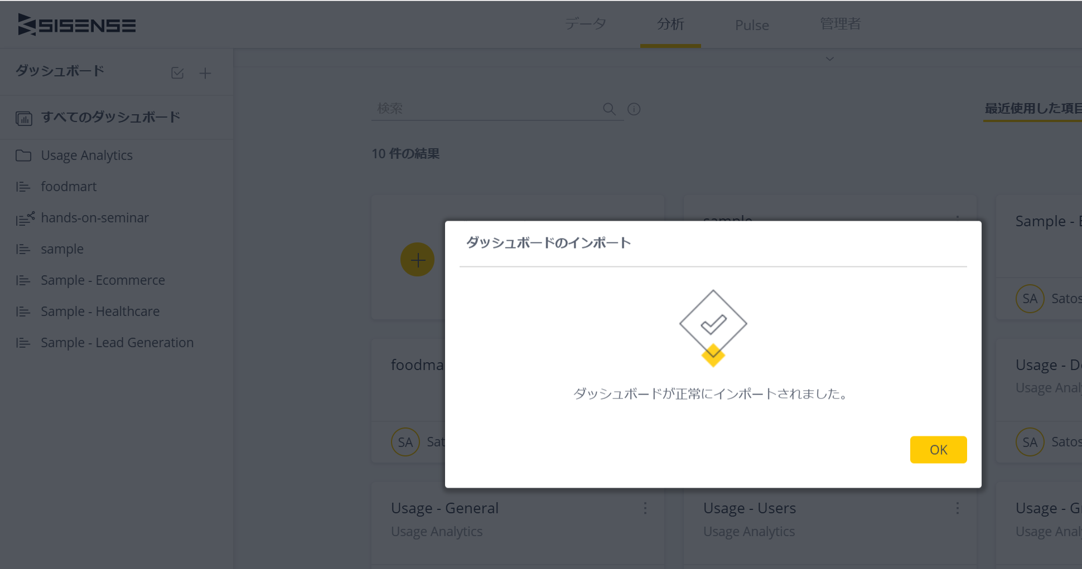Click the OK button in the import dialog

pyautogui.click(x=938, y=450)
